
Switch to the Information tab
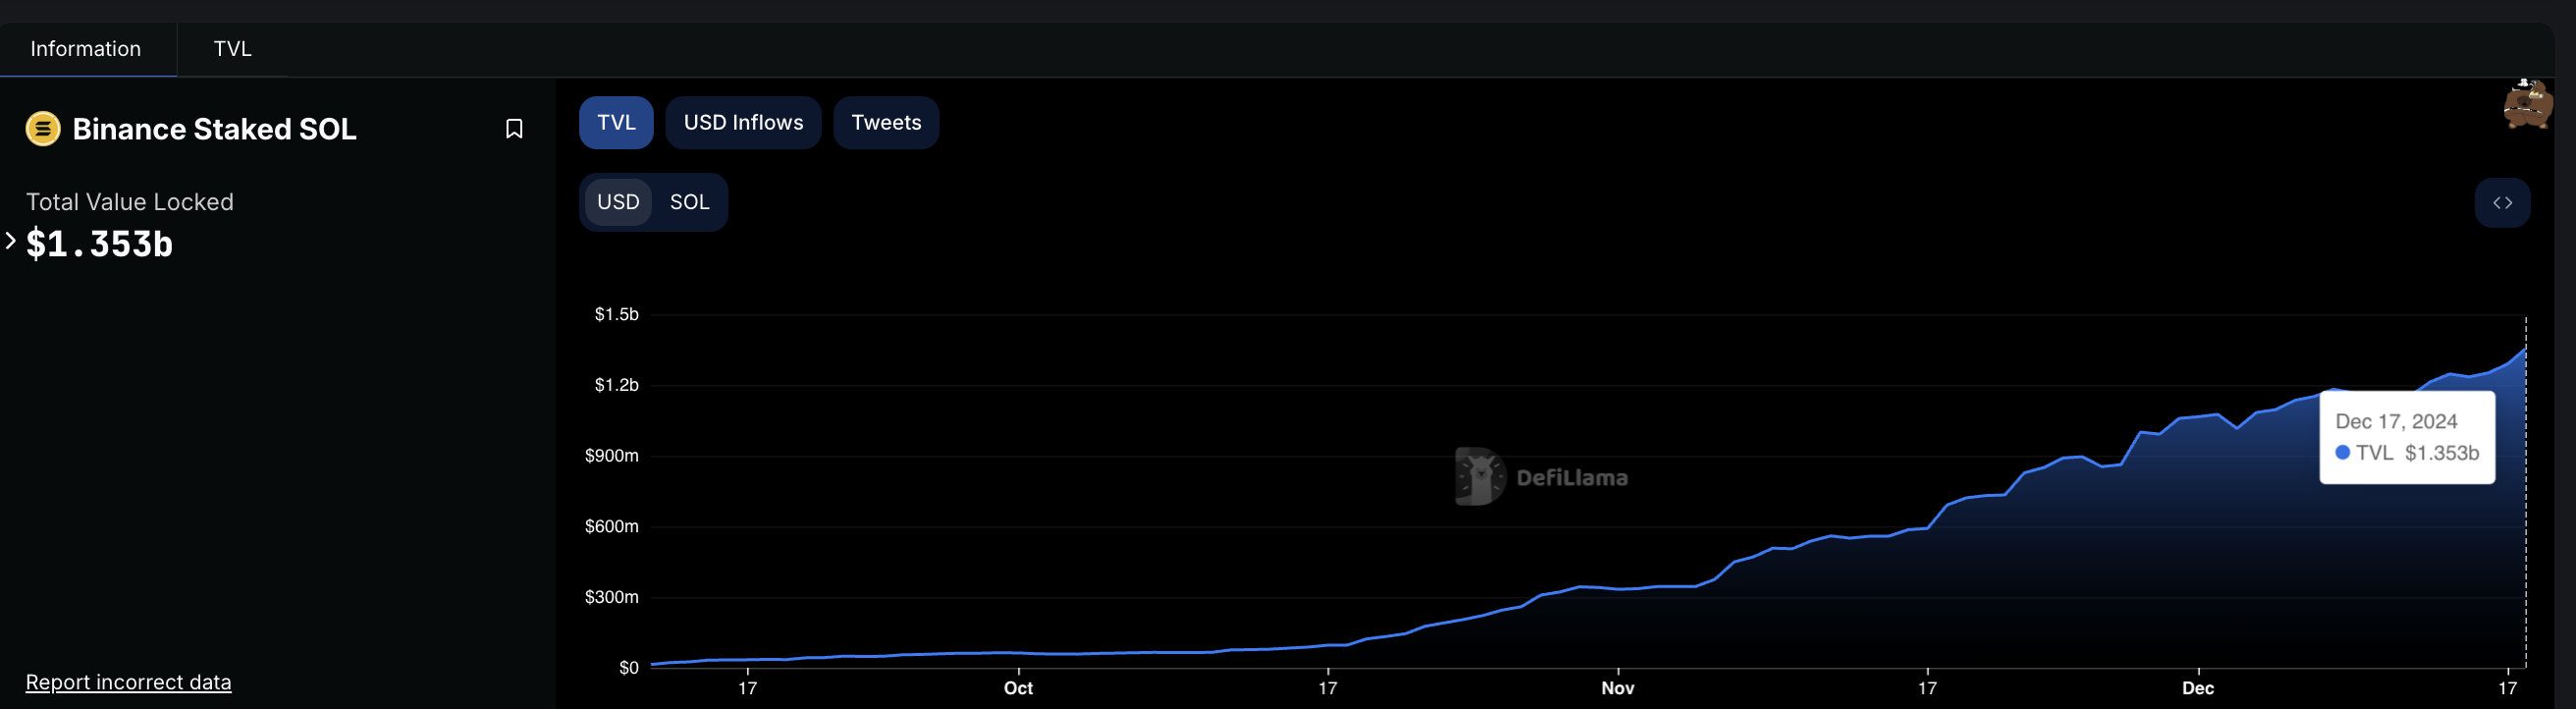coord(86,49)
